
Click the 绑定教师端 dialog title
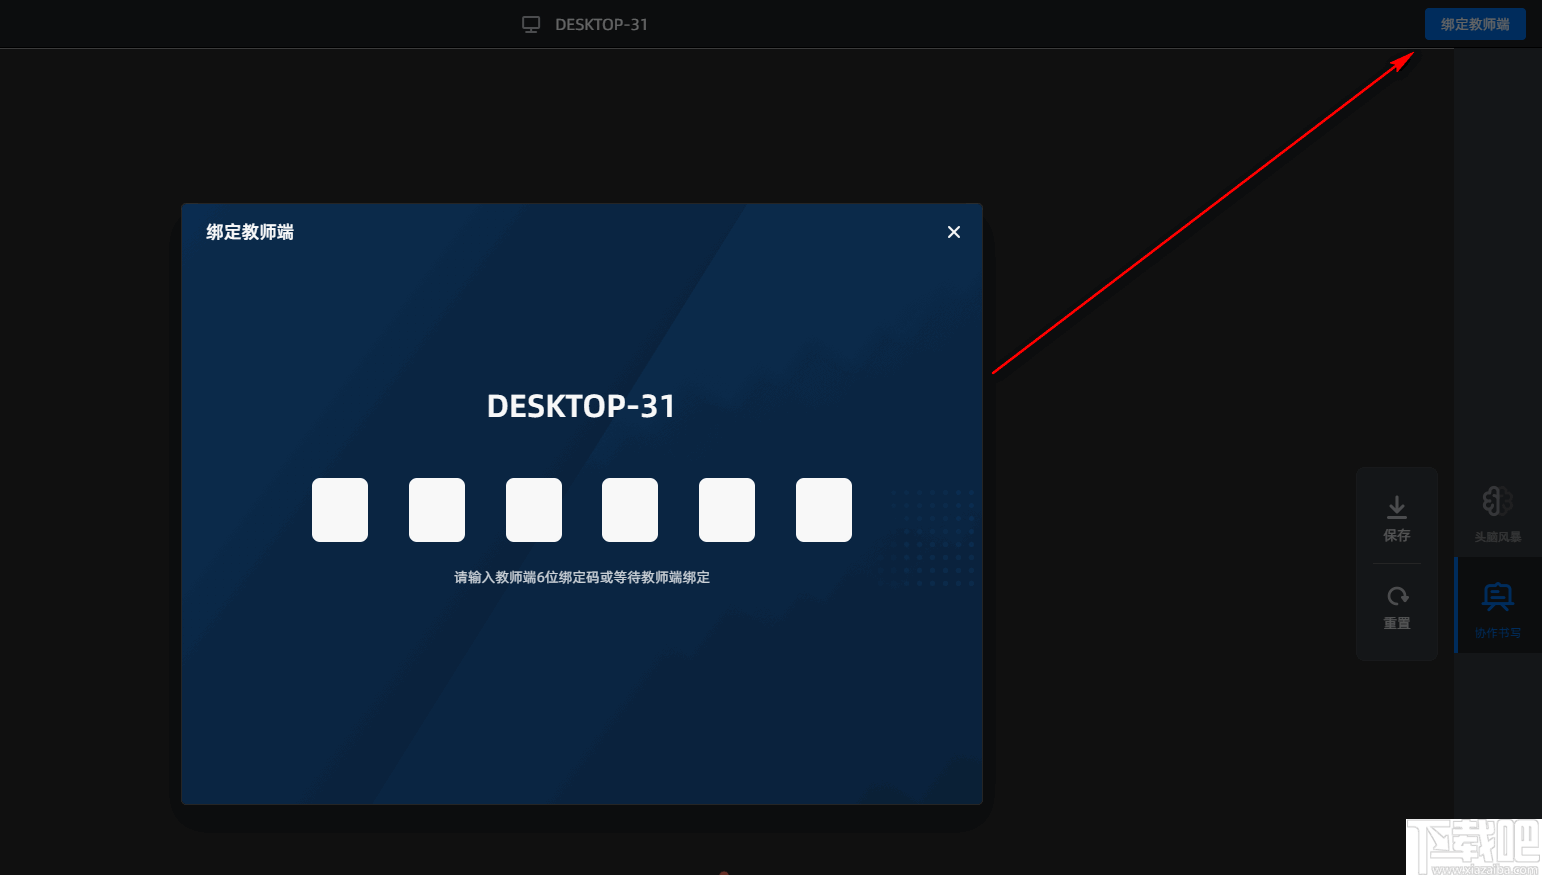coord(250,232)
